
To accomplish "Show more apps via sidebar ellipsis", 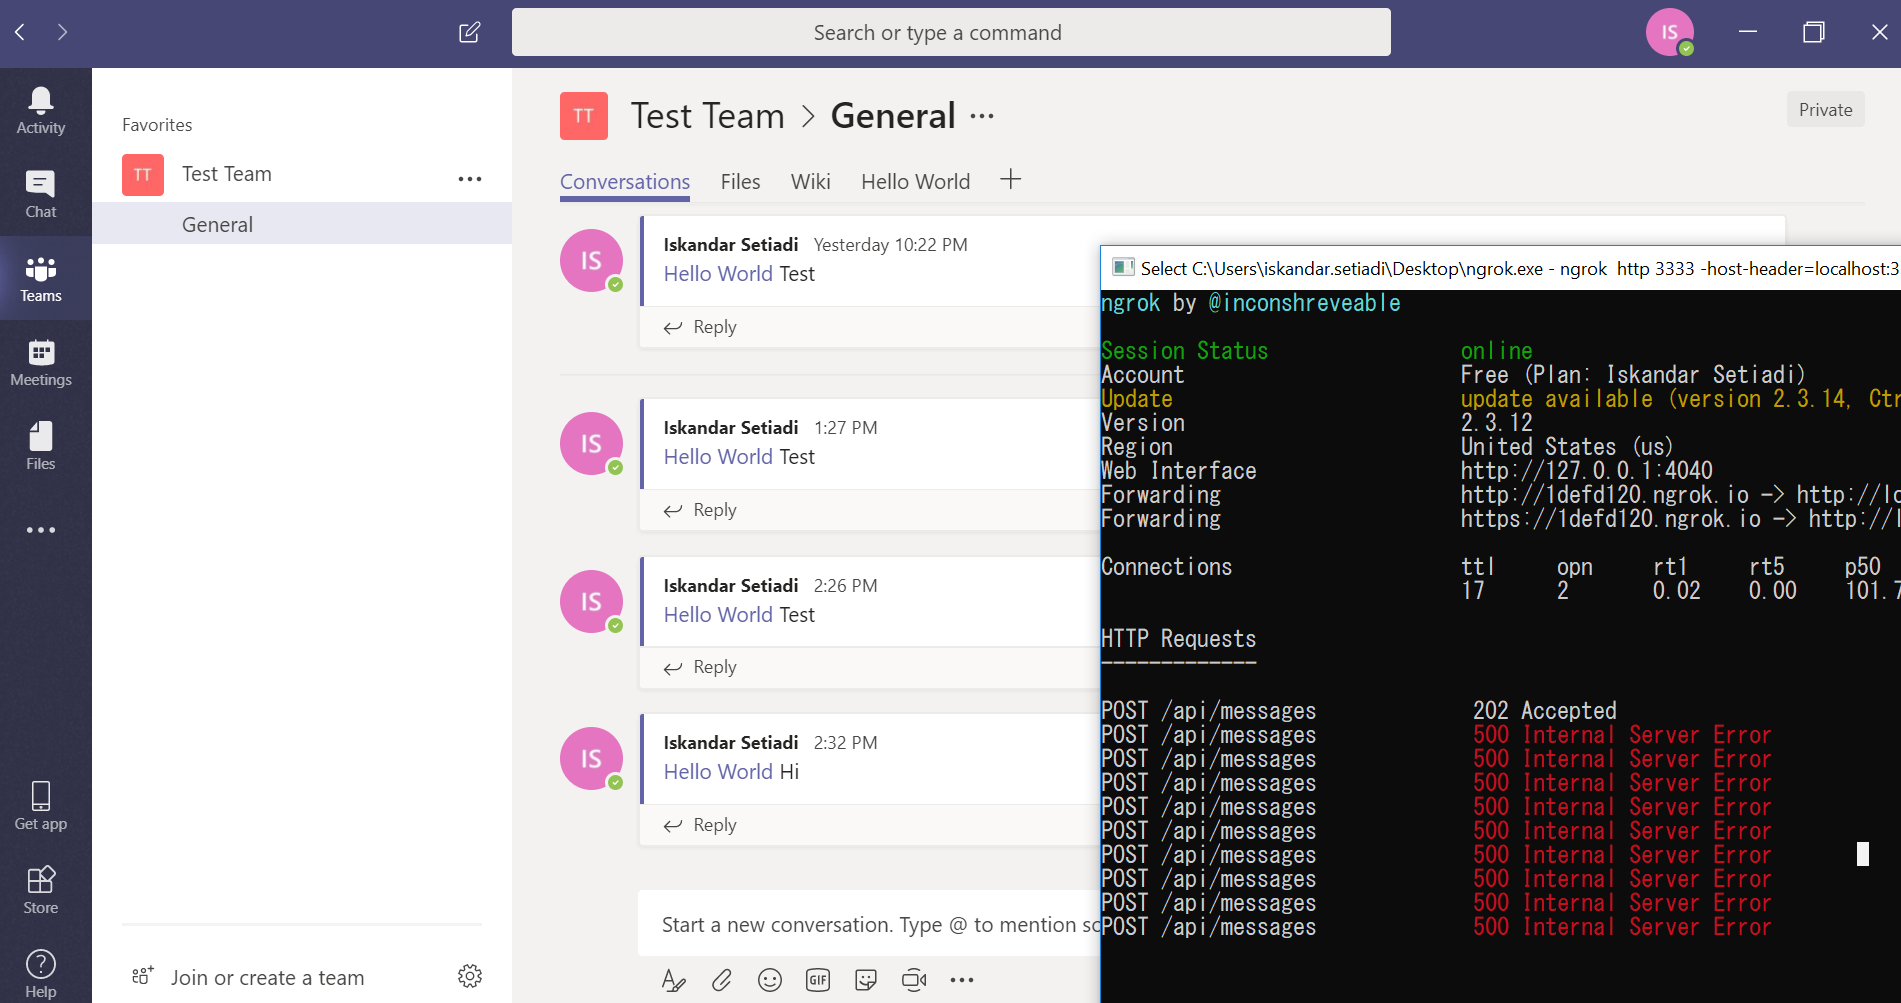I will point(41,530).
